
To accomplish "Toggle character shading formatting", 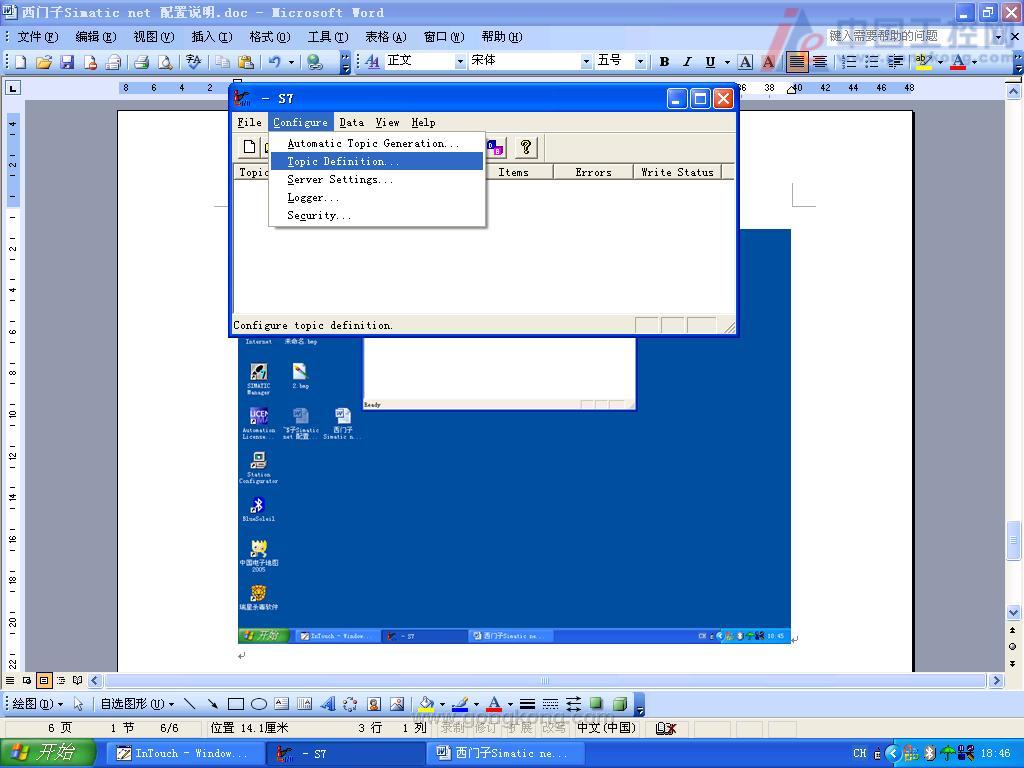I will tap(768, 61).
